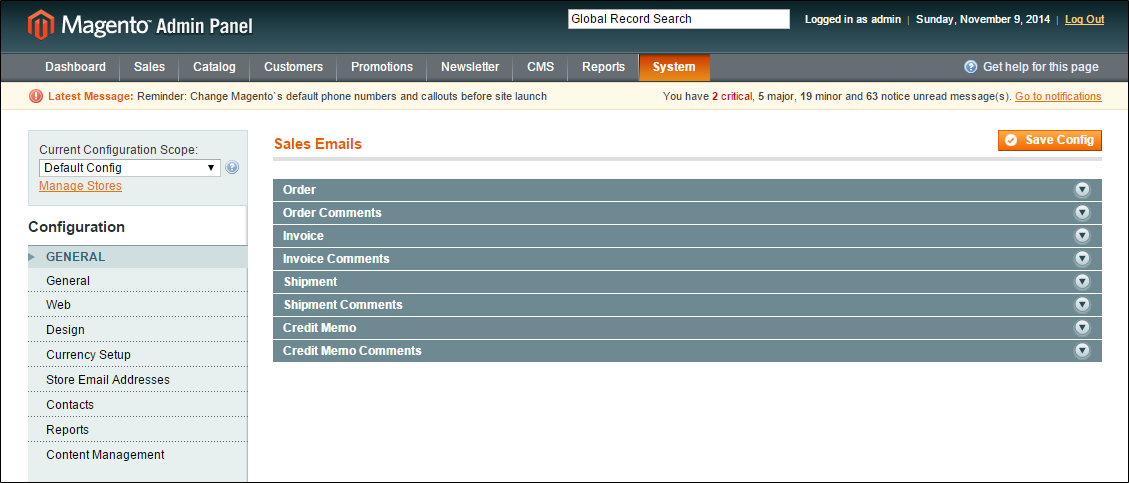Screen dimensions: 1129x483
Task: Open the Shipment Comments section header
Action: tap(687, 305)
